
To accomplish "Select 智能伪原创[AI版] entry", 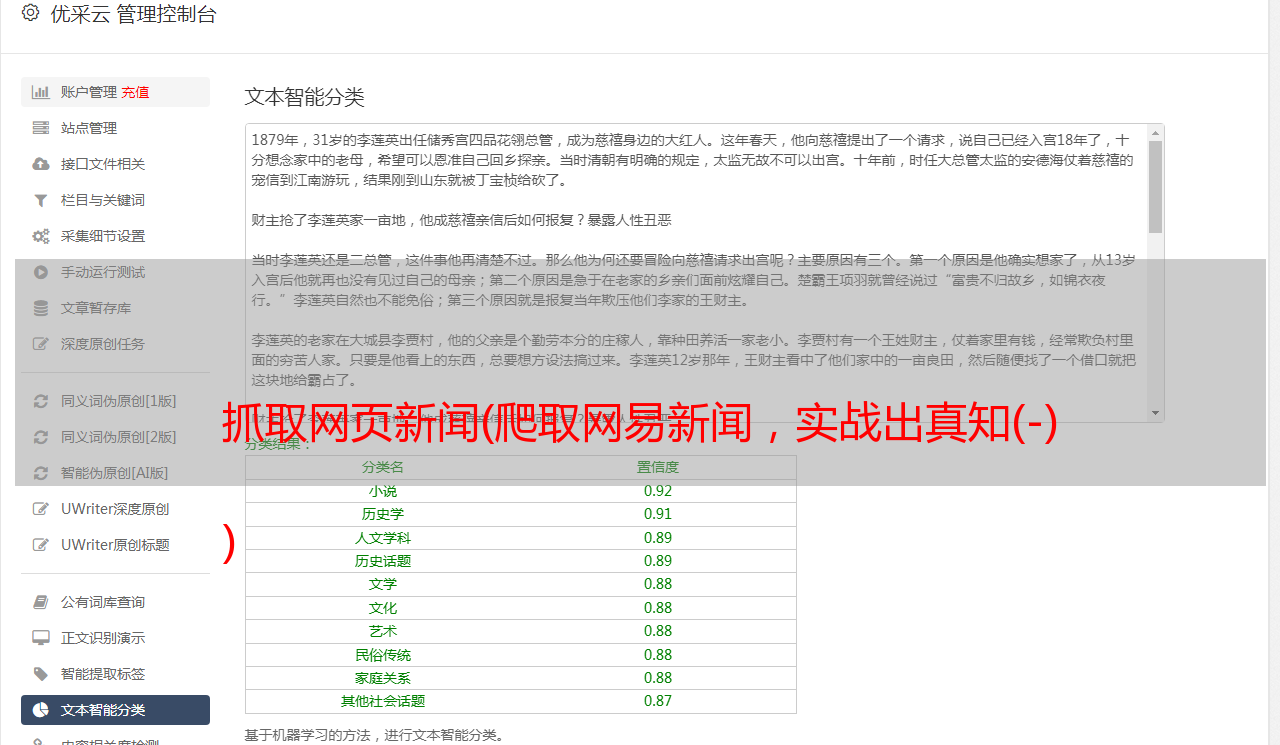I will pyautogui.click(x=115, y=473).
